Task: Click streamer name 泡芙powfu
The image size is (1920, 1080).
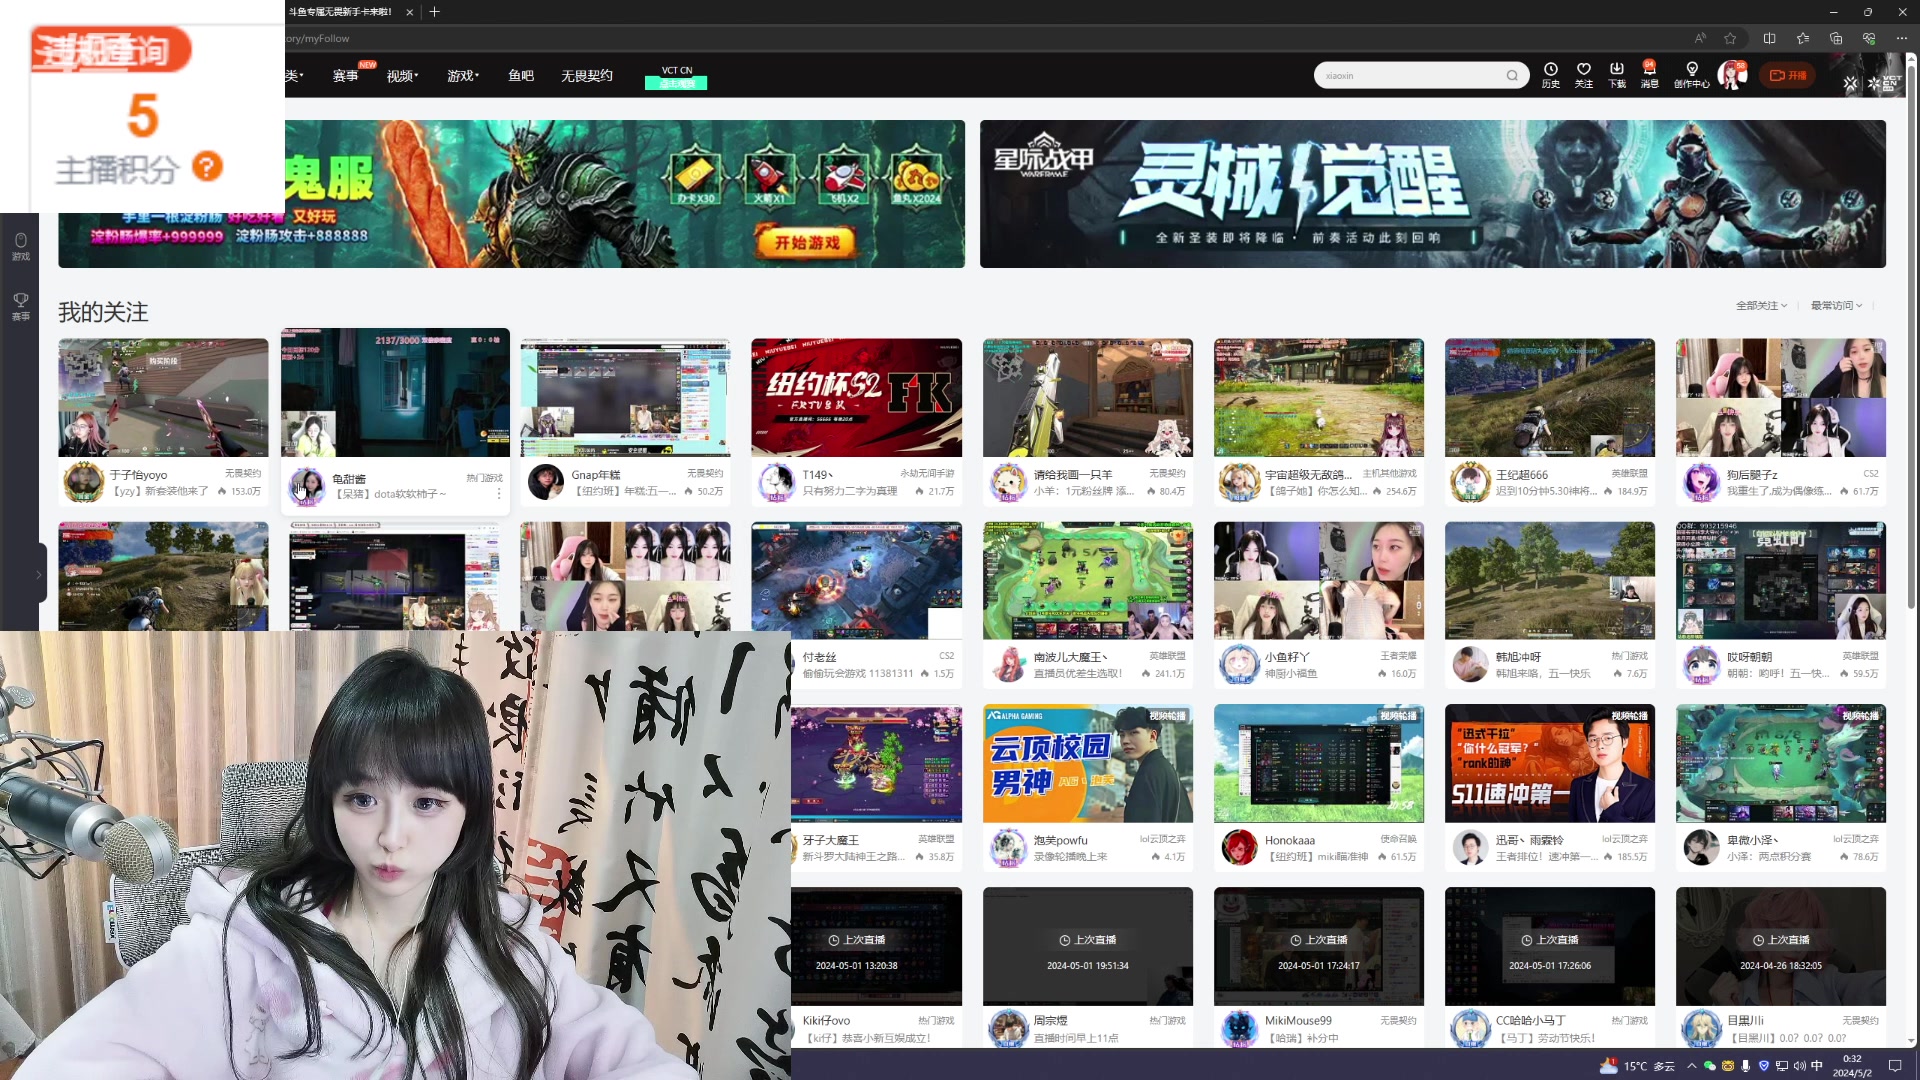Action: coord(1060,840)
